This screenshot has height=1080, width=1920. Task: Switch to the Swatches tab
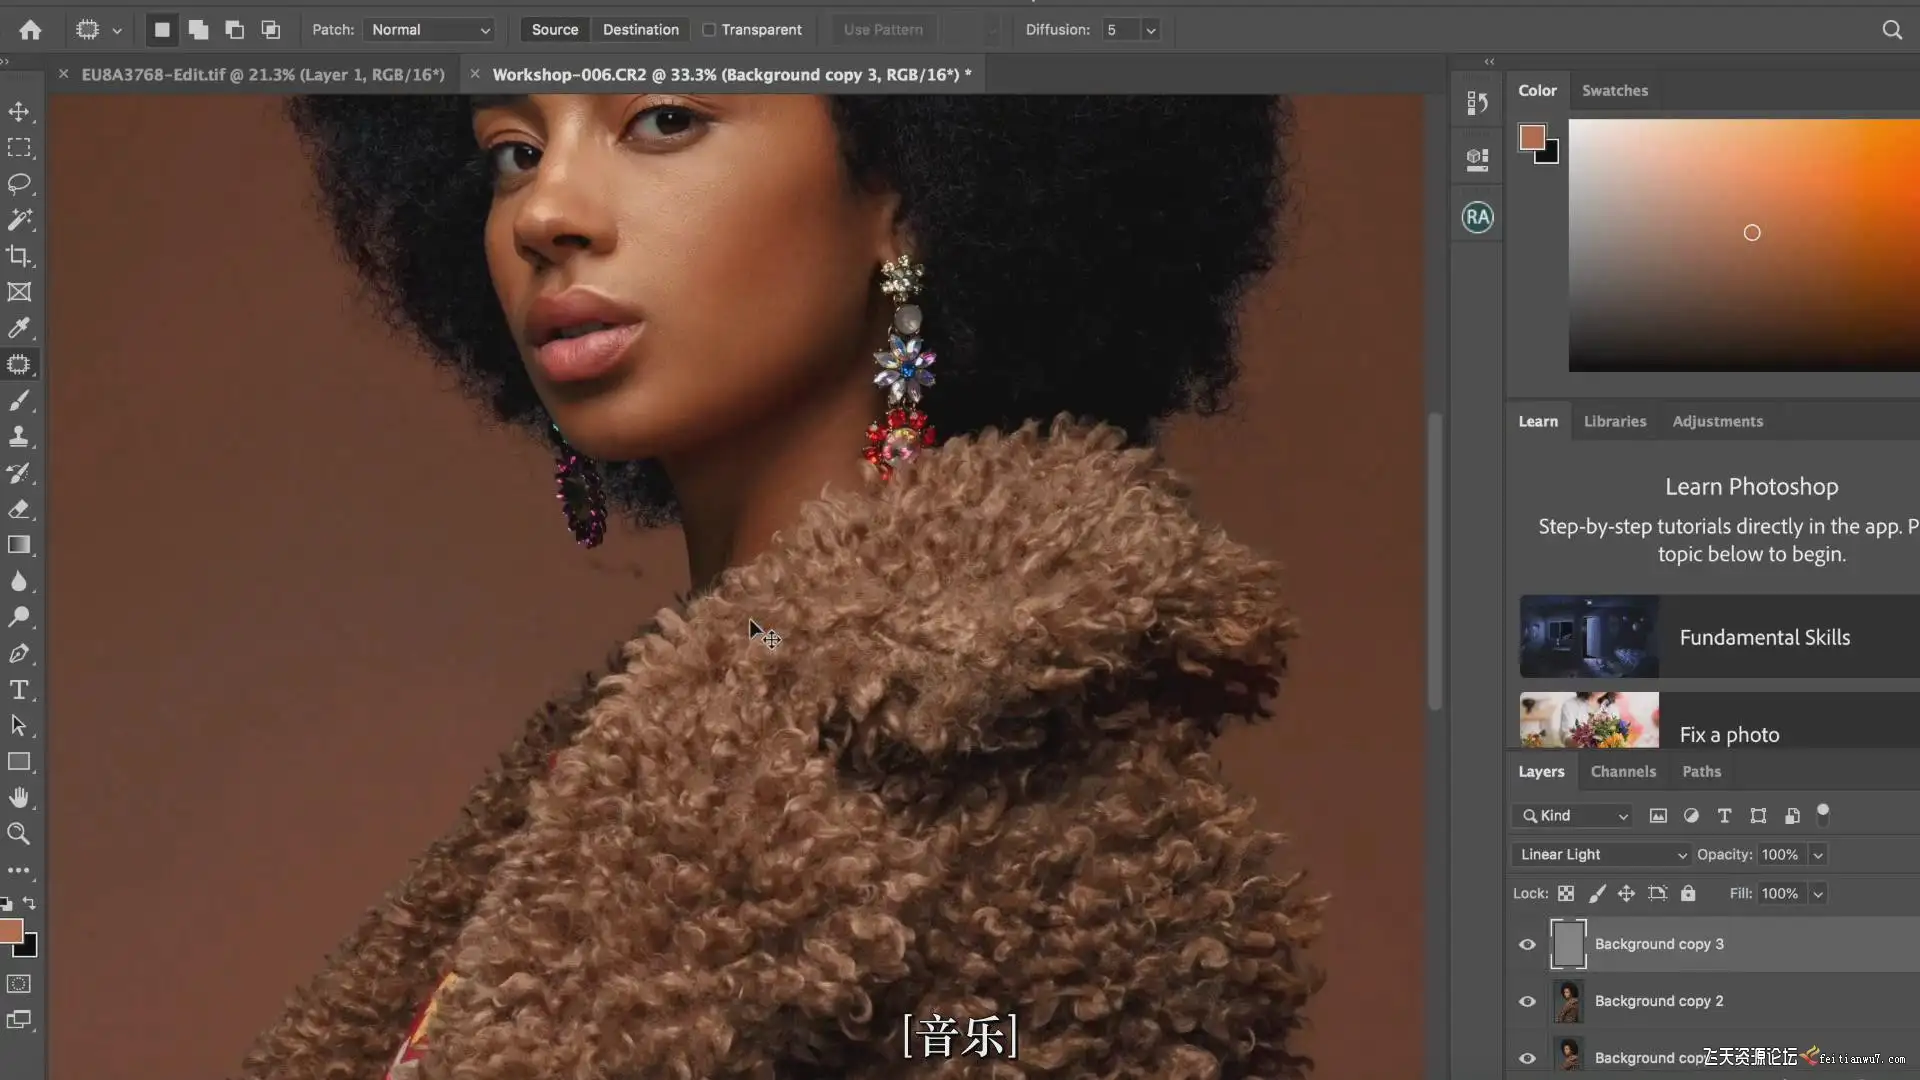(1614, 90)
